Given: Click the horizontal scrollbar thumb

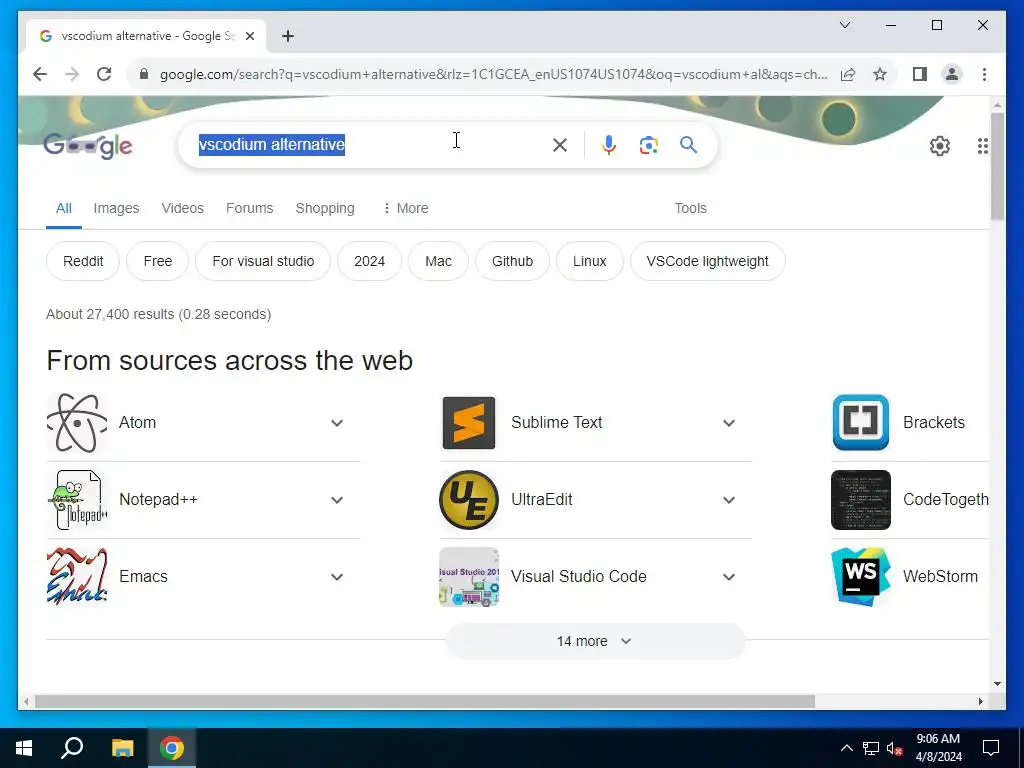Looking at the screenshot, I should (424, 701).
